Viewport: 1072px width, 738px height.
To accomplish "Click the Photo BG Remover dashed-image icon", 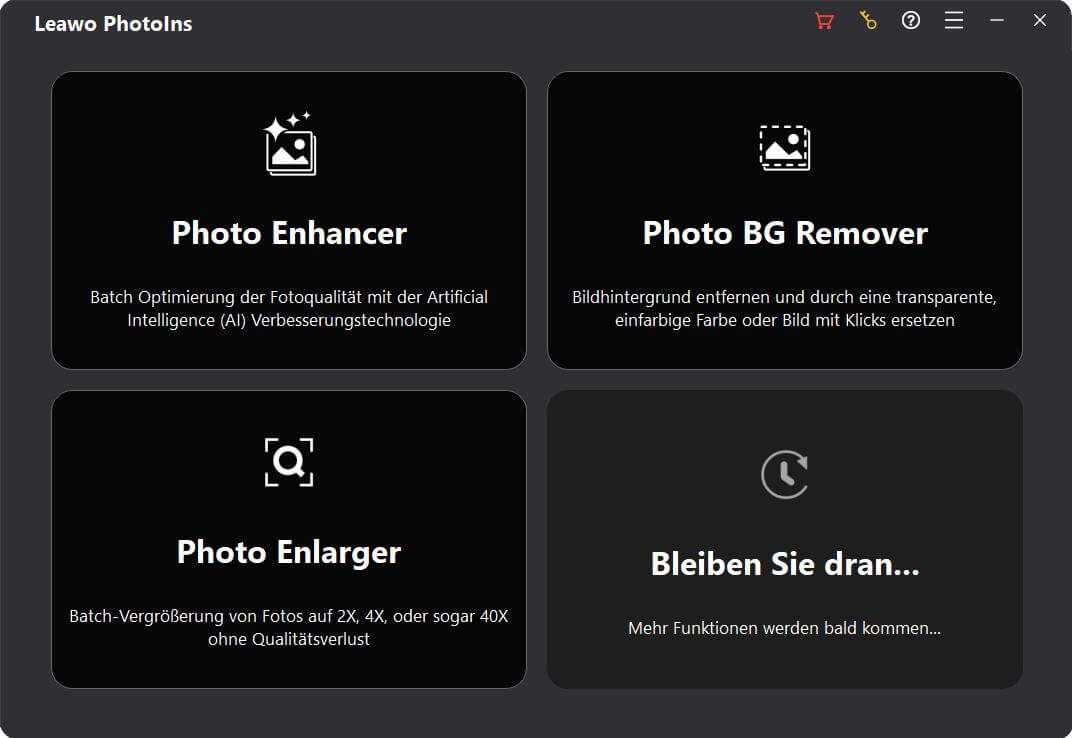I will pos(785,147).
